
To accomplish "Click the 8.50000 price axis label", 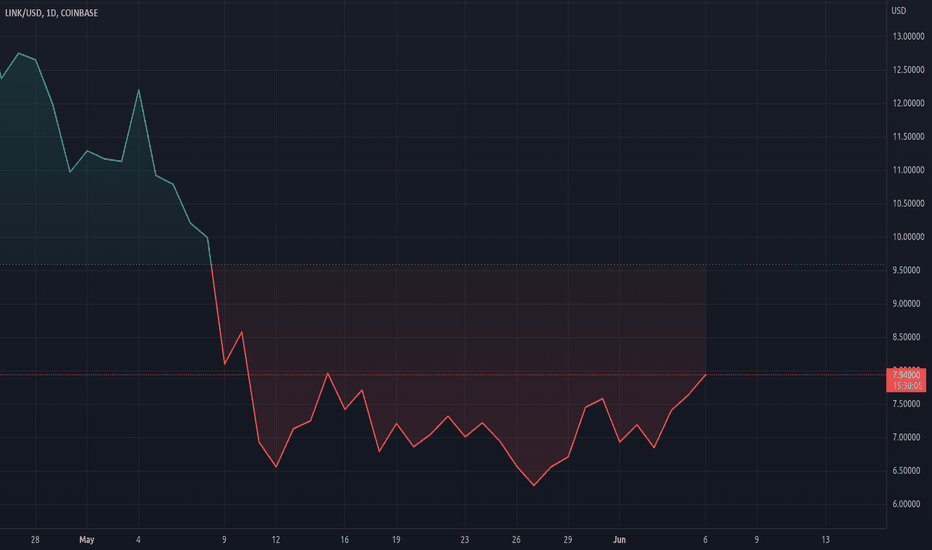I will click(908, 337).
